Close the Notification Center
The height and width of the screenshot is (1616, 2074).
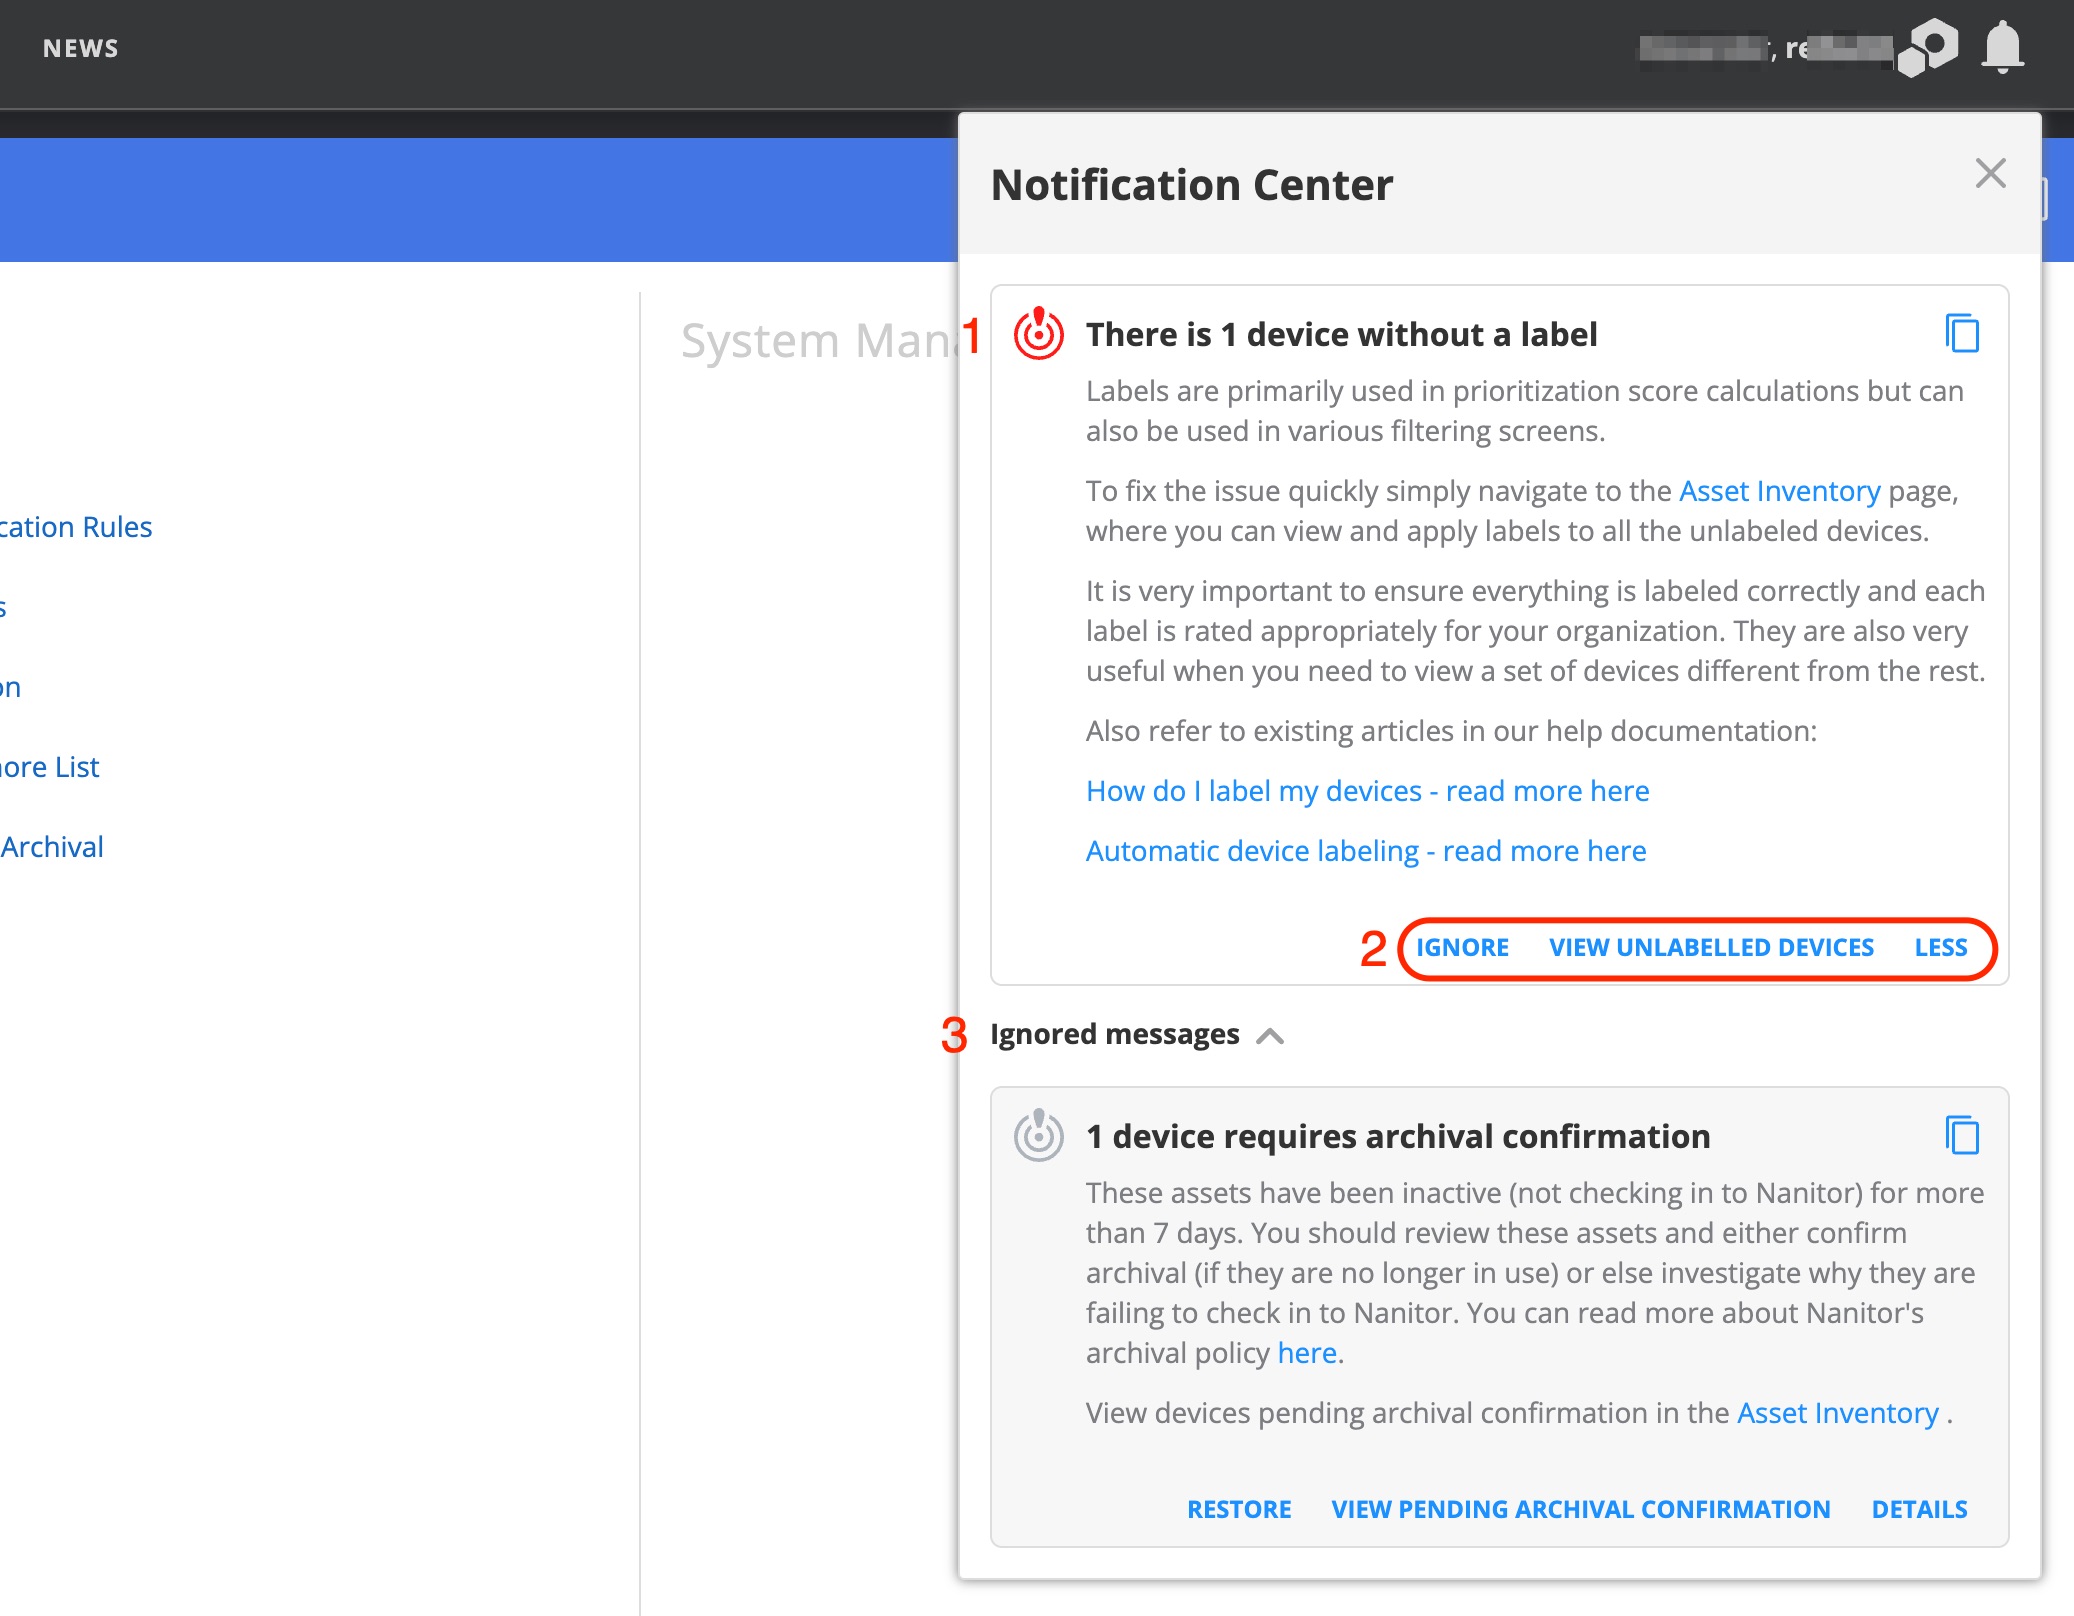click(x=1990, y=173)
